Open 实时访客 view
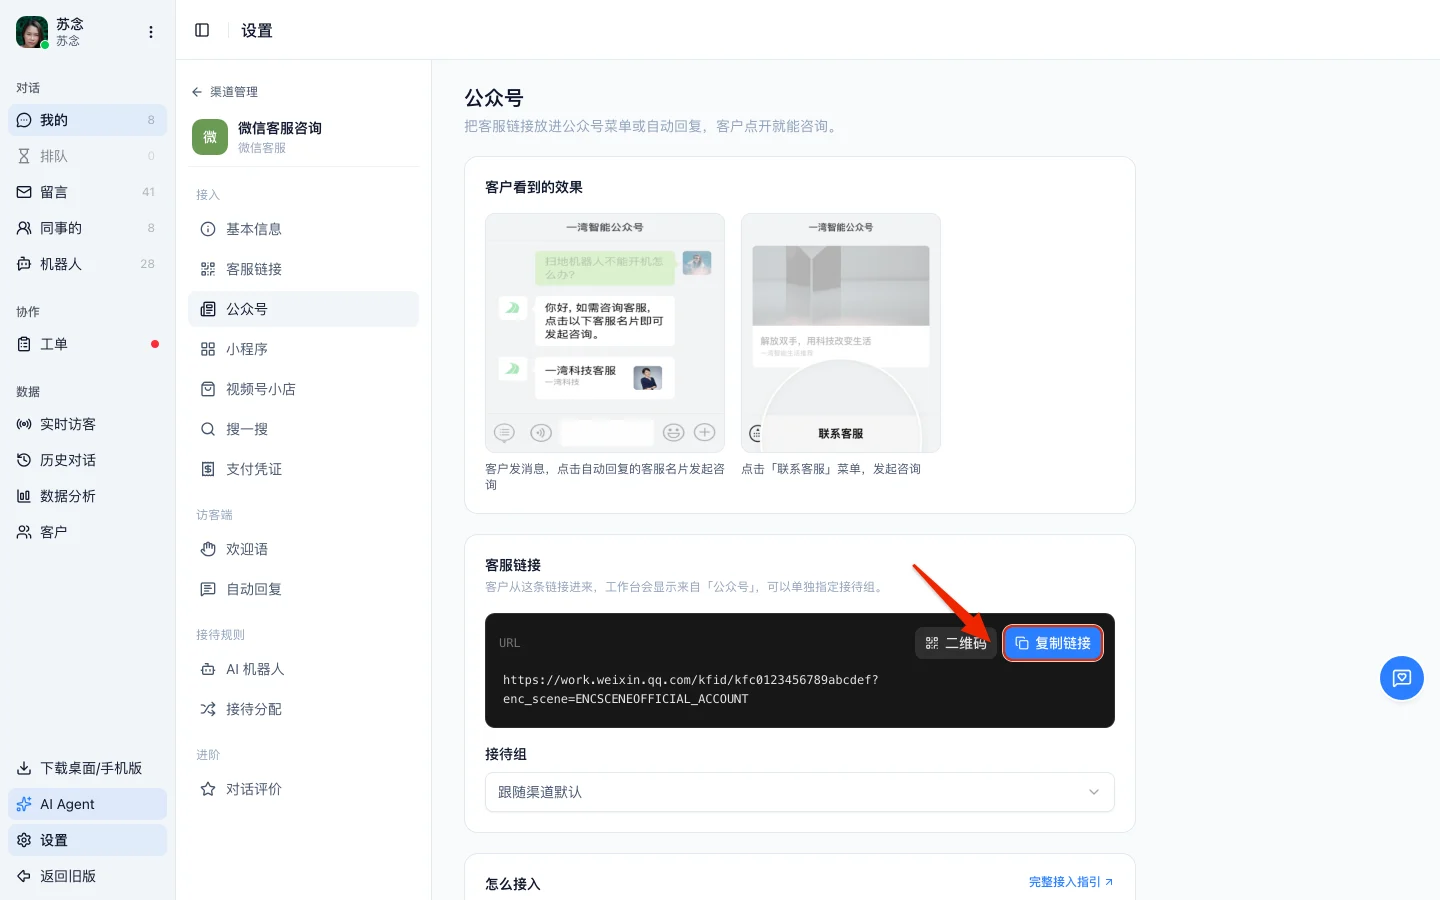Screen dimensions: 1440x900 [88, 424]
